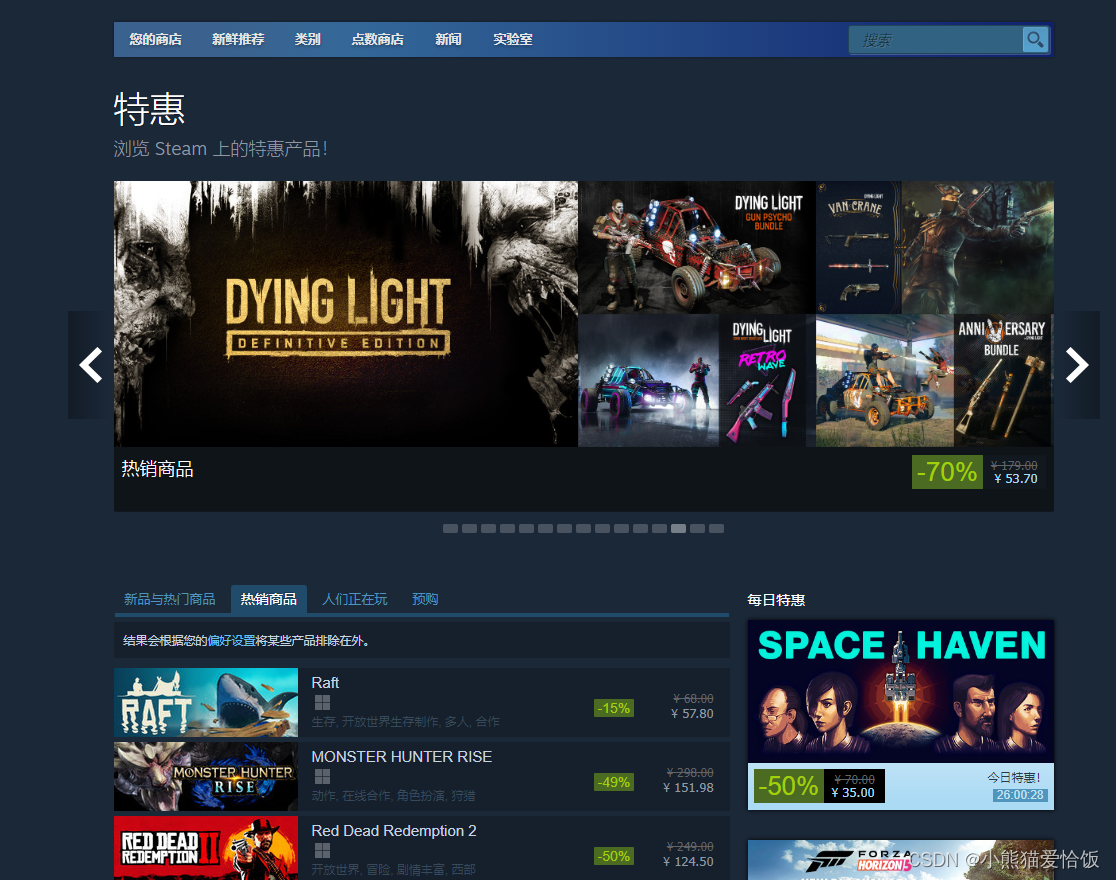Click Space Haven -50% discount block
The image size is (1116, 880).
(789, 786)
